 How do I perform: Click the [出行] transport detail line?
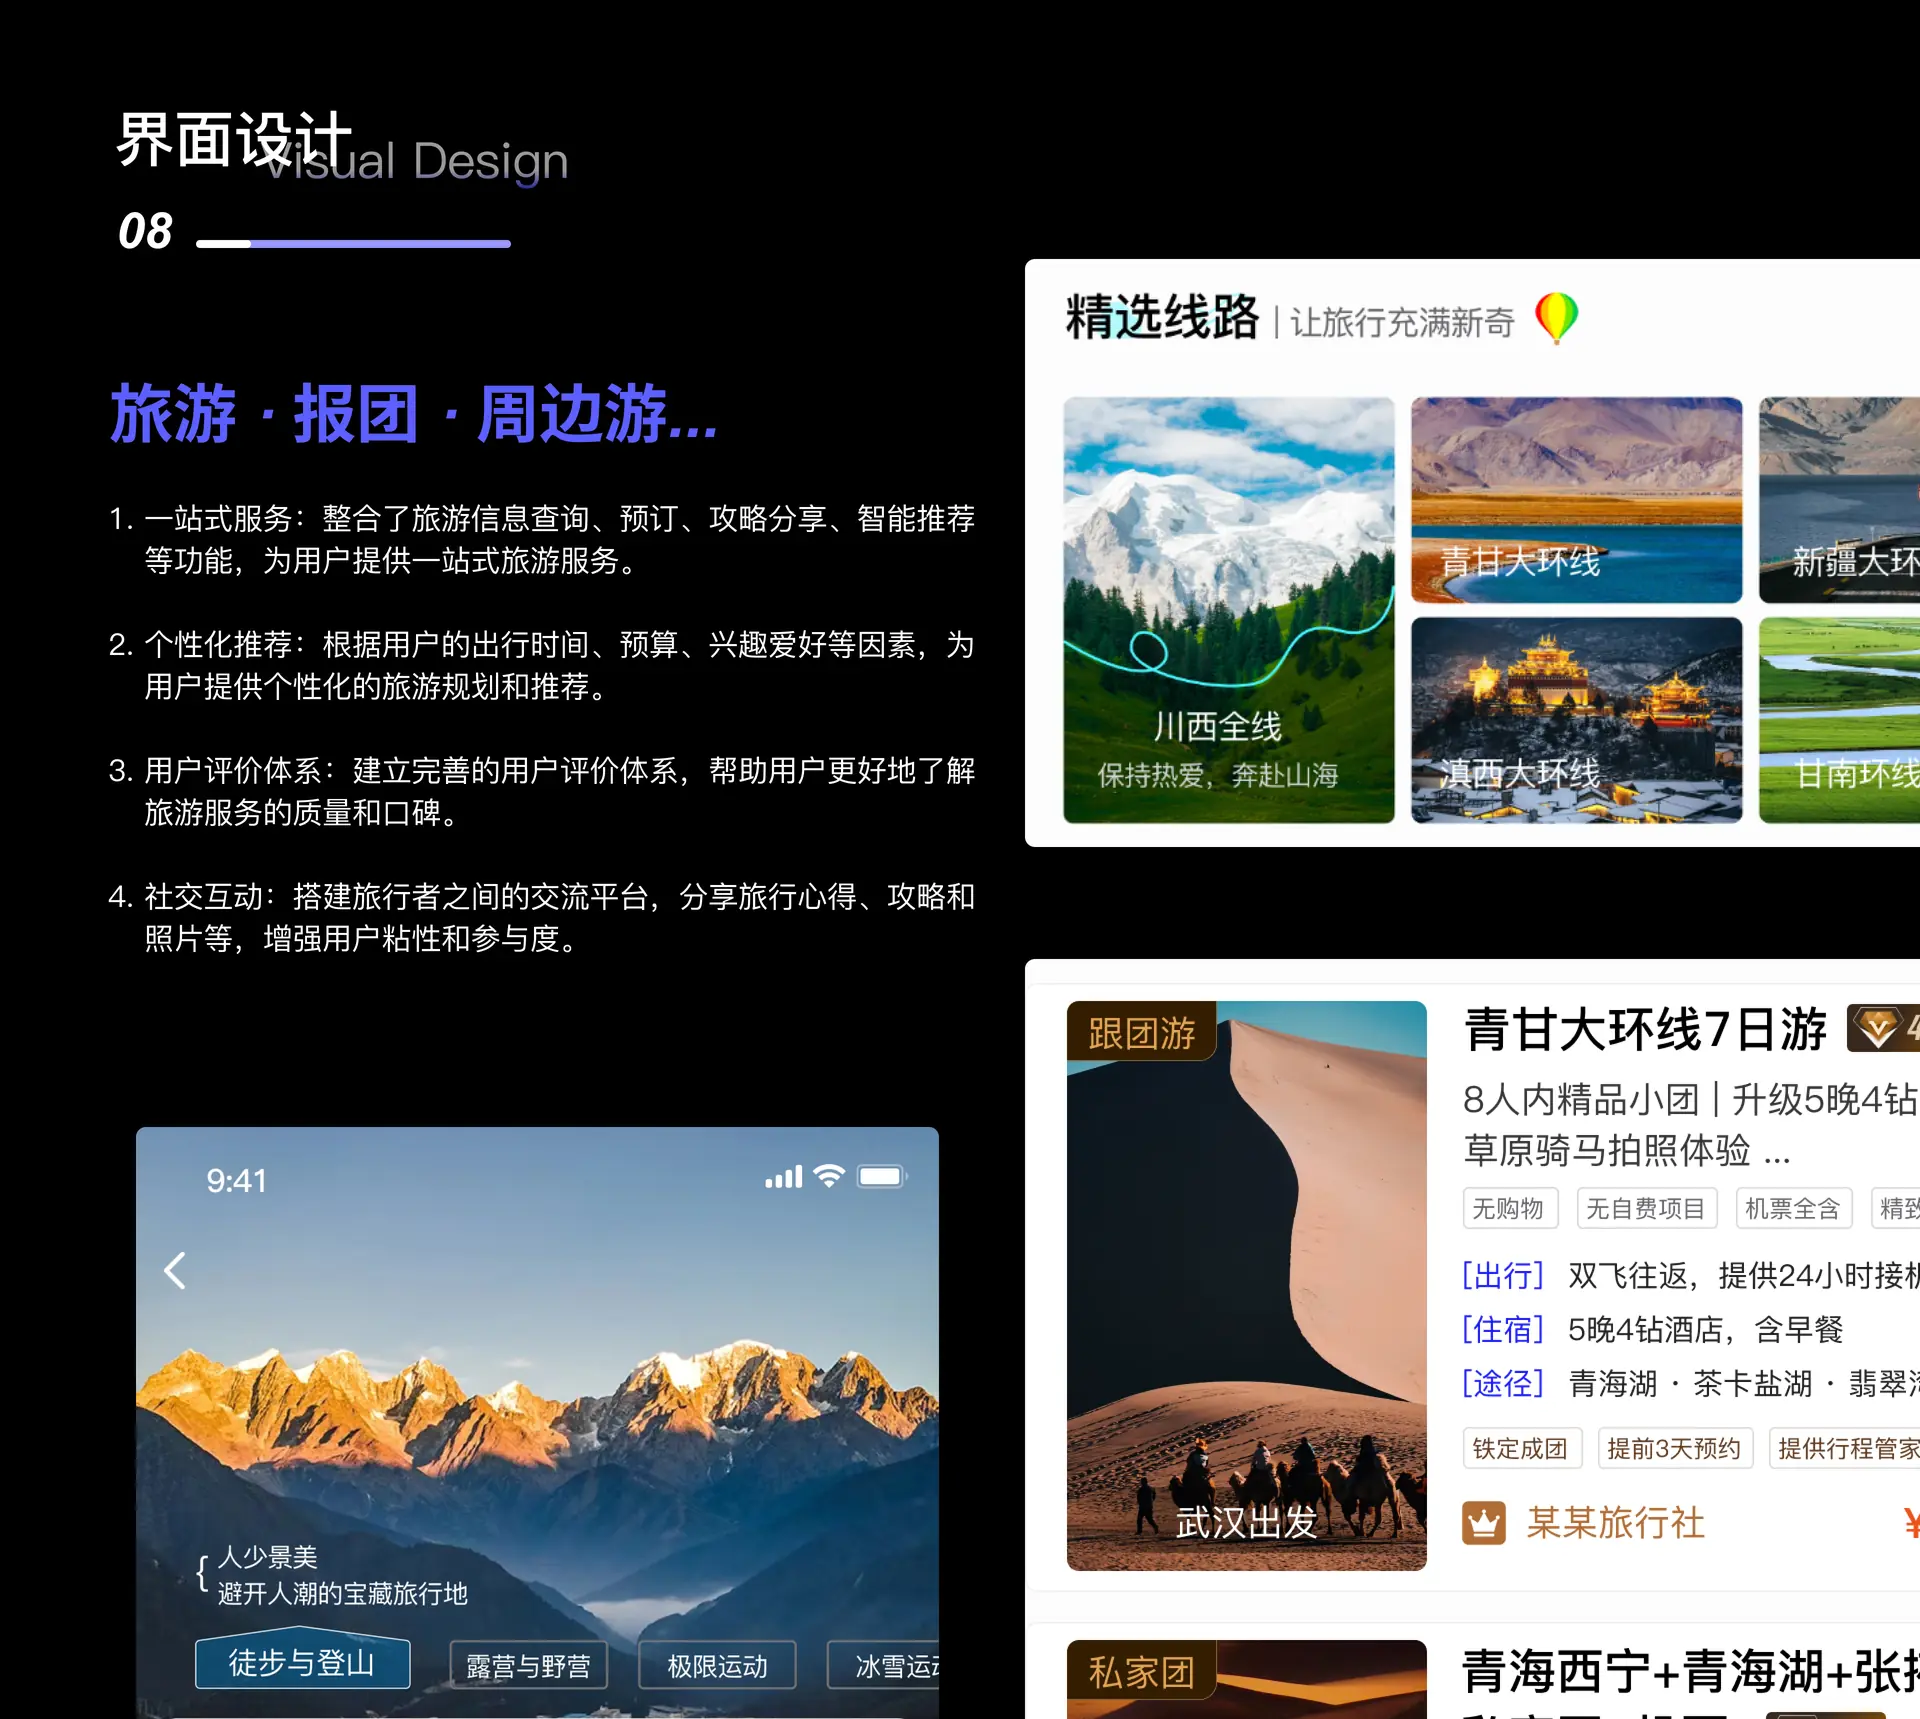point(1690,1275)
